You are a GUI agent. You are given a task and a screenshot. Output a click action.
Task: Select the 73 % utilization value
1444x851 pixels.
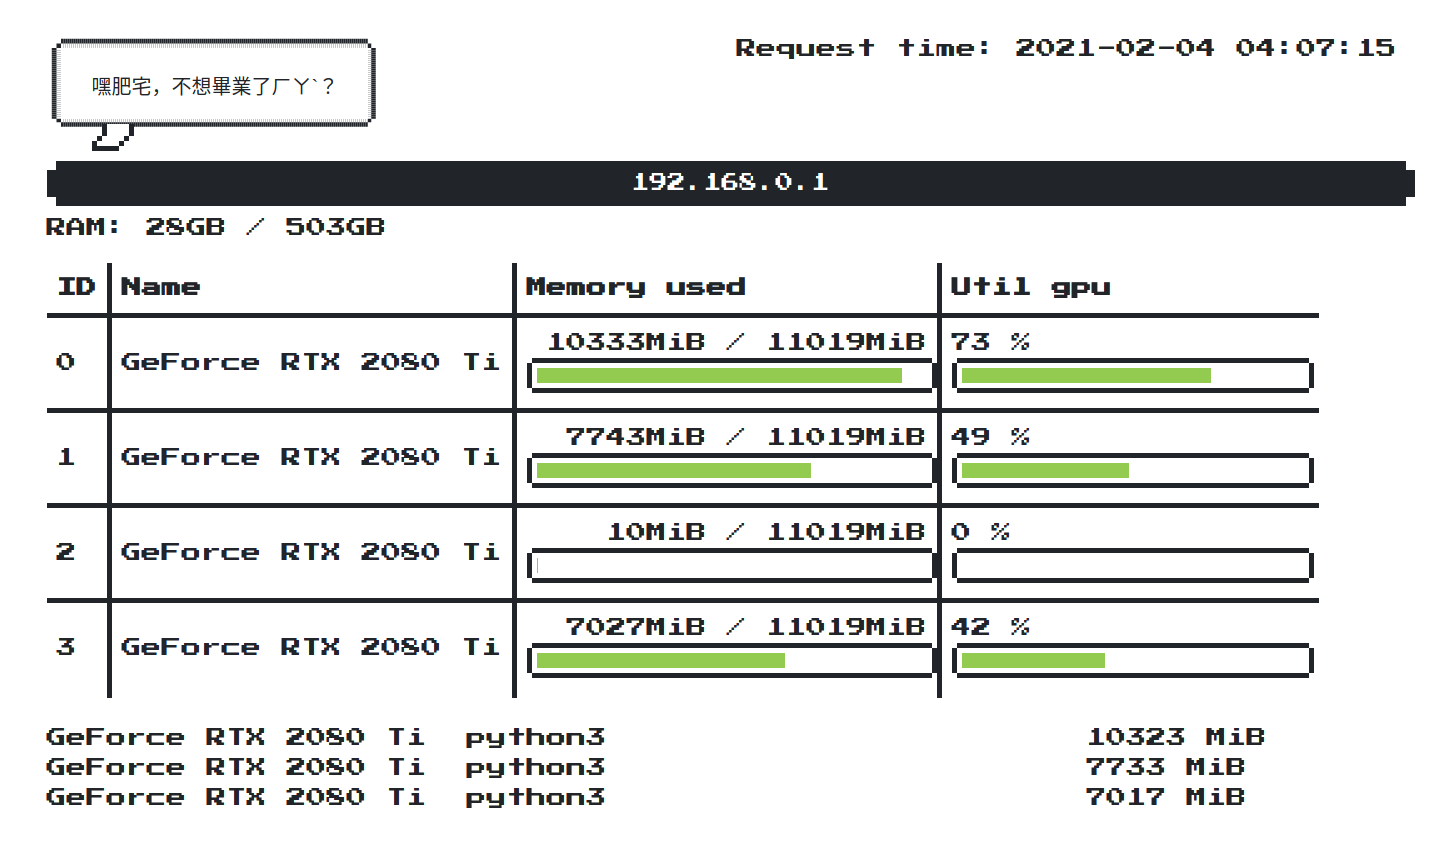pos(990,342)
